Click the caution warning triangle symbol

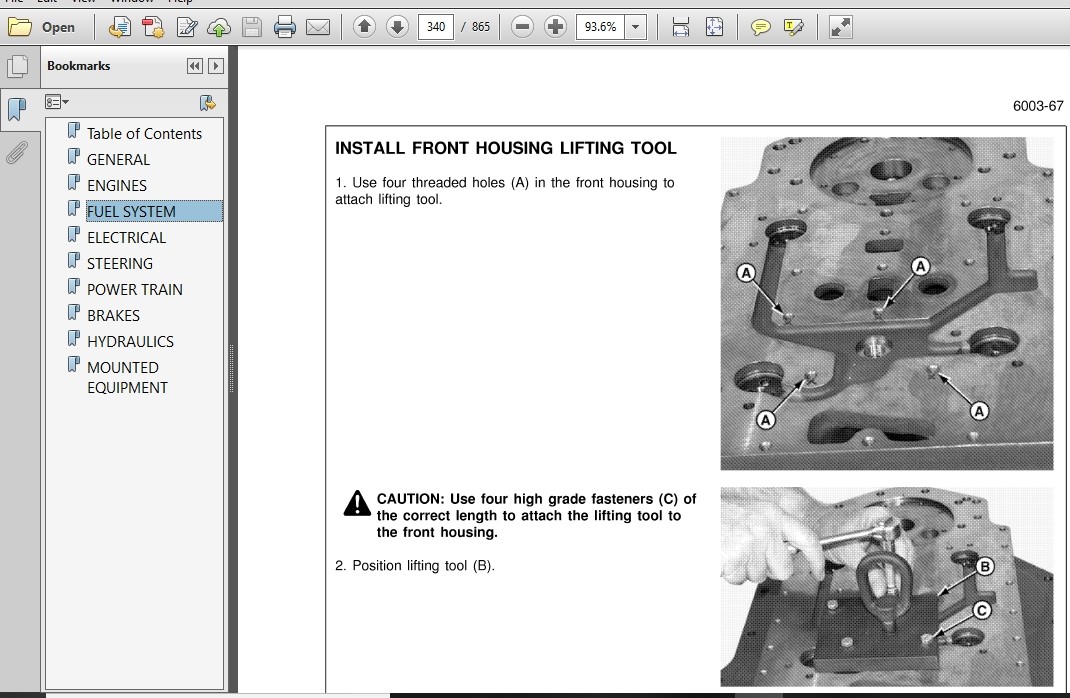pyautogui.click(x=357, y=504)
